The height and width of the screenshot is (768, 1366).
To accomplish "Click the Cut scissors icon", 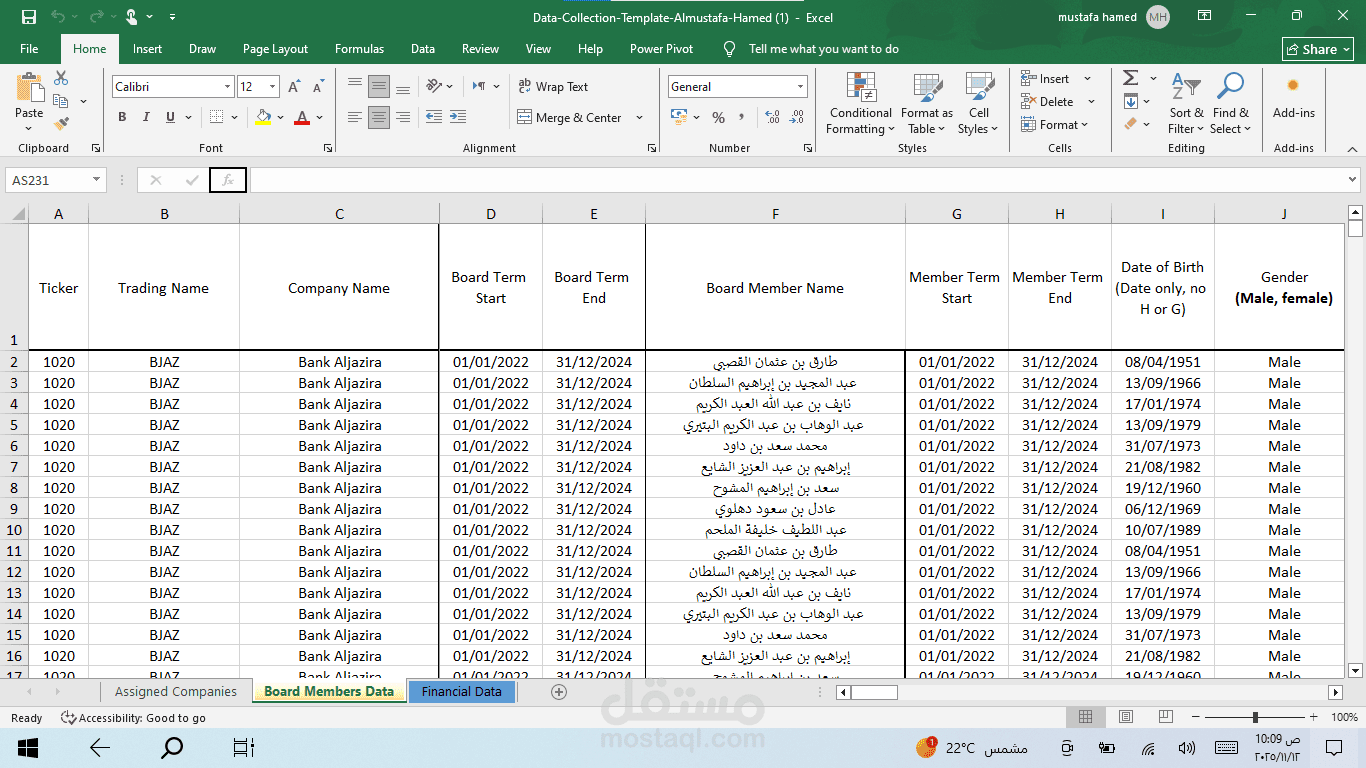I will tap(61, 78).
